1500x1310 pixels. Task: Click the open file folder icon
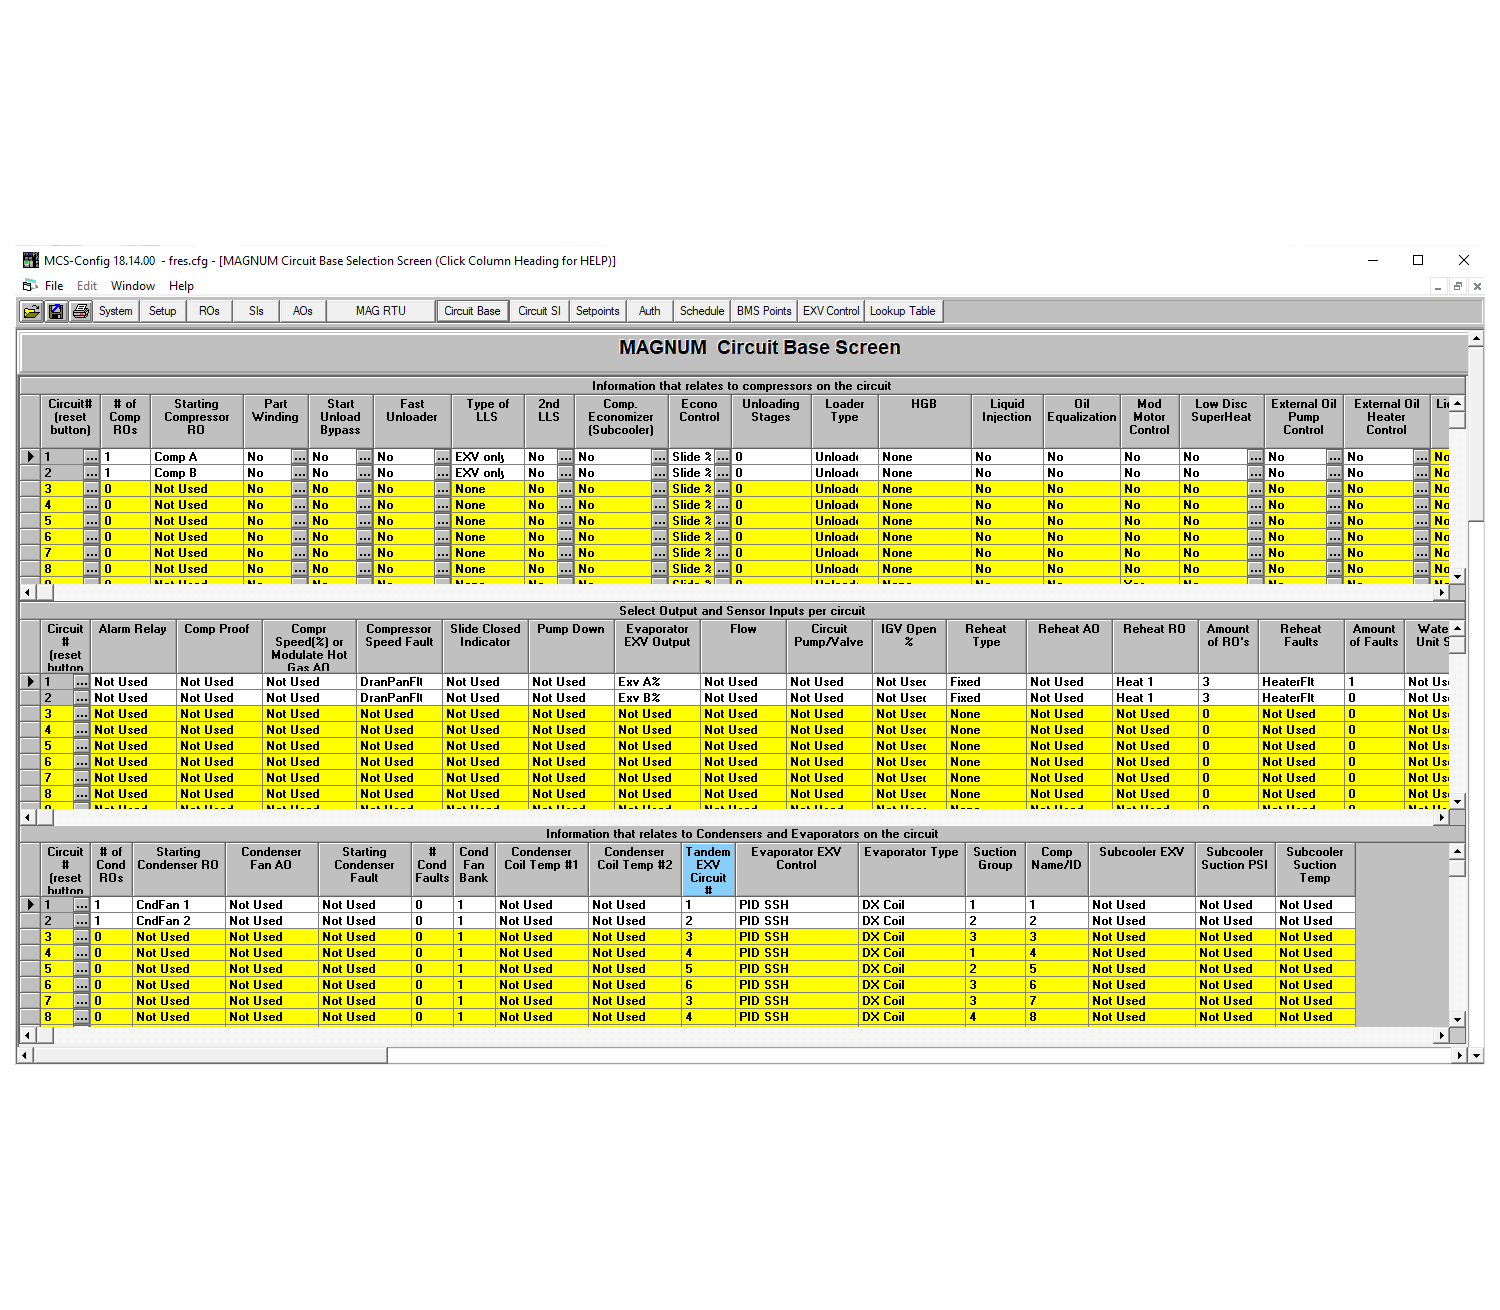[32, 312]
